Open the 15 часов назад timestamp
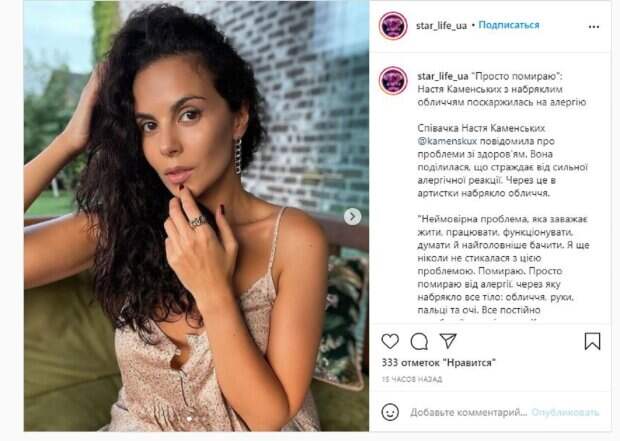The image size is (620, 441). coord(412,379)
